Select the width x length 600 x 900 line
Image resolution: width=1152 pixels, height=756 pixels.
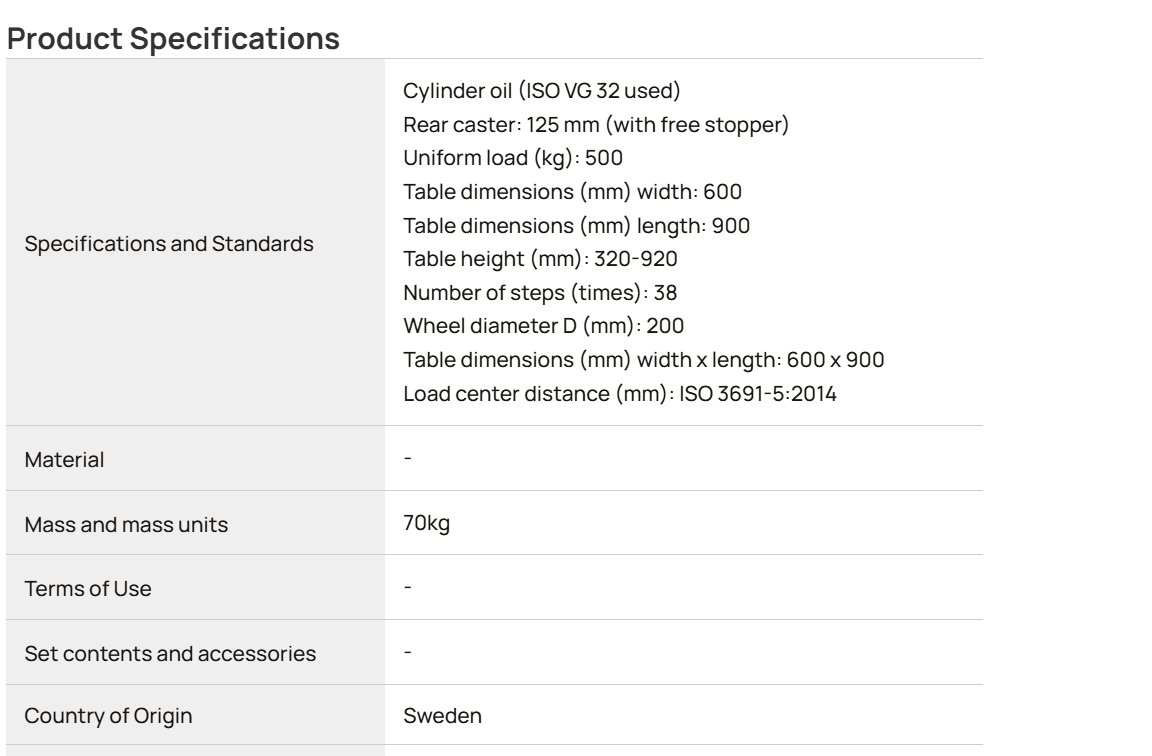(x=644, y=359)
